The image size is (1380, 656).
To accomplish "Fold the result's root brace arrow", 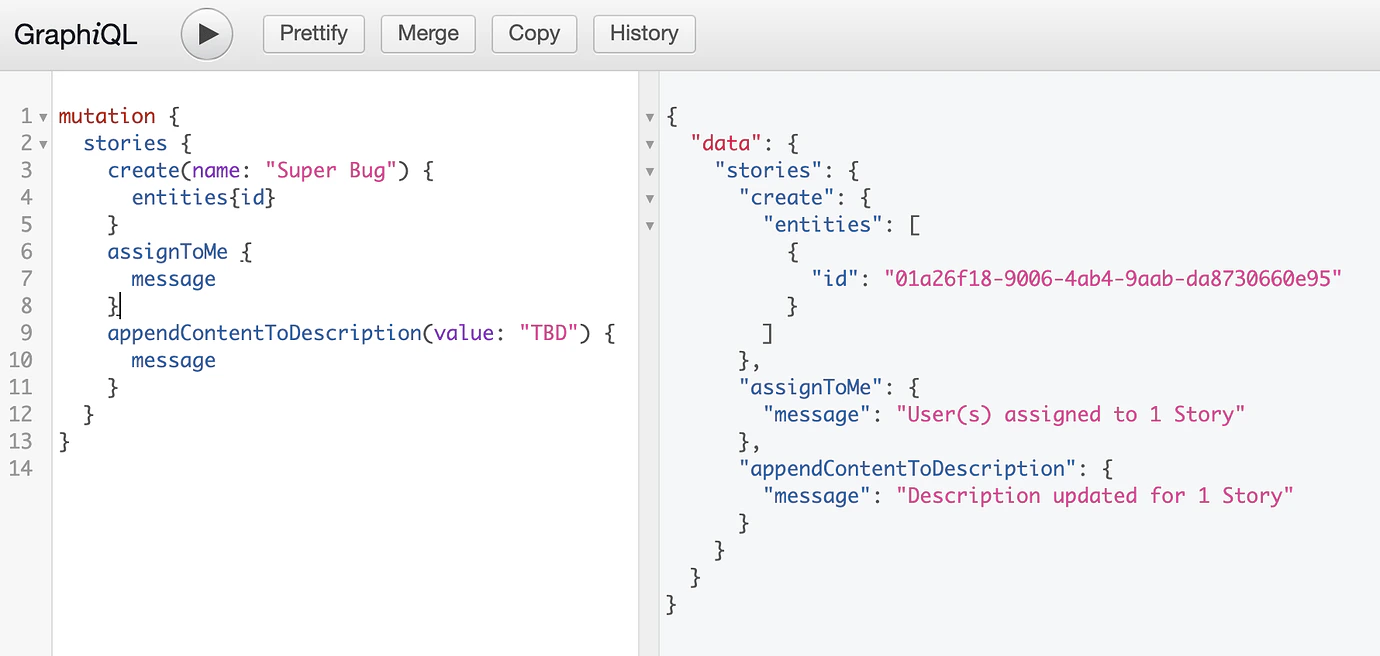I will pyautogui.click(x=650, y=117).
